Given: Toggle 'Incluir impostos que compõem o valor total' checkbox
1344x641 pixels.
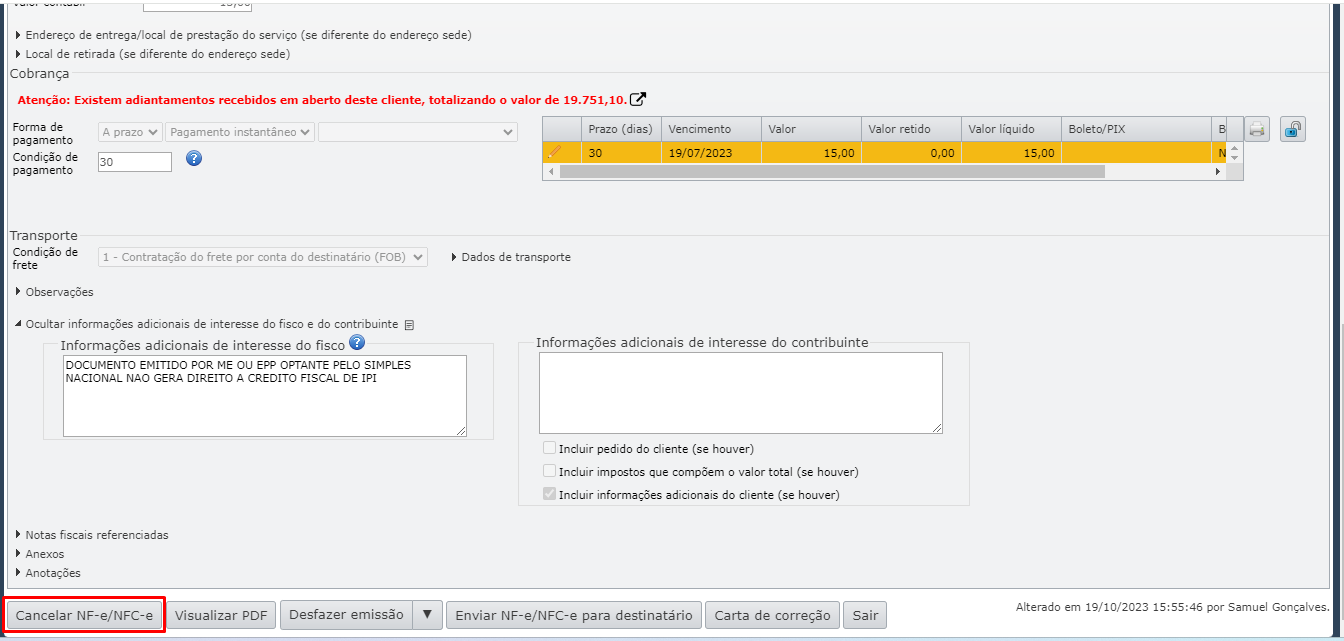Looking at the screenshot, I should coord(549,471).
